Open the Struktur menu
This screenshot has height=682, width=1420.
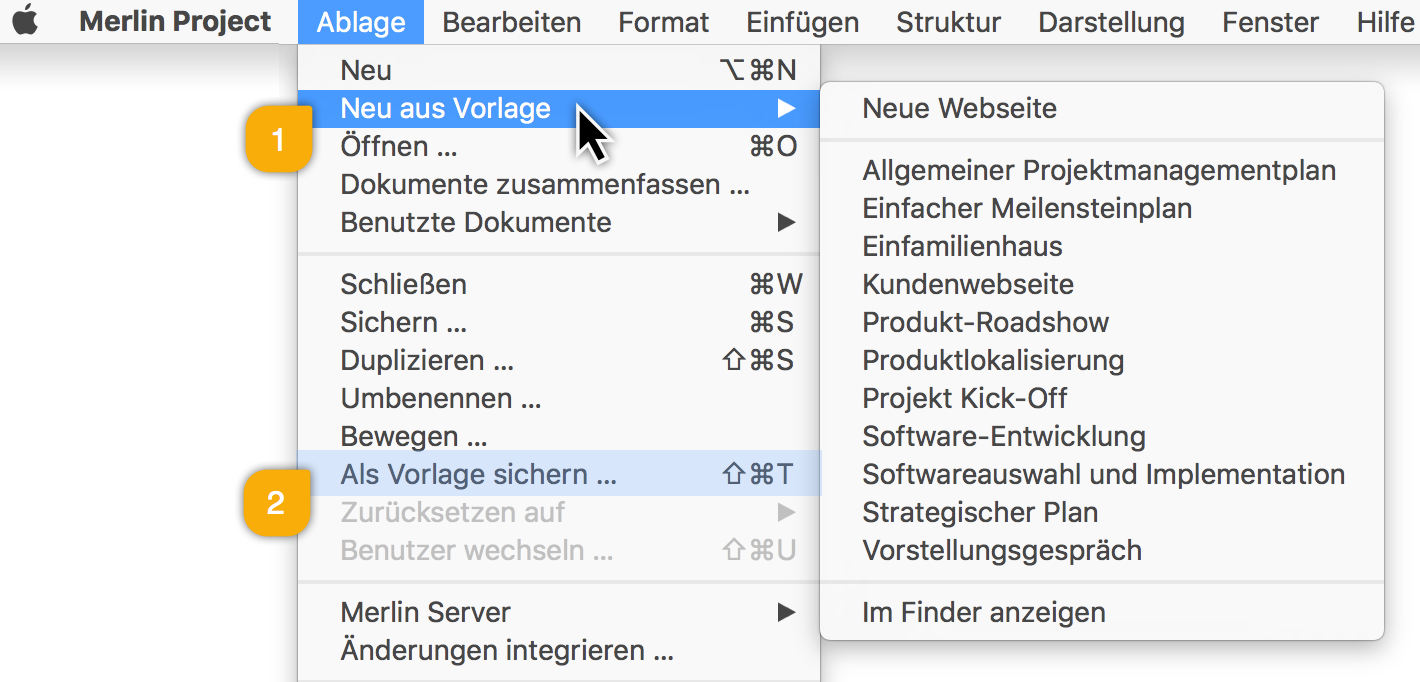948,22
